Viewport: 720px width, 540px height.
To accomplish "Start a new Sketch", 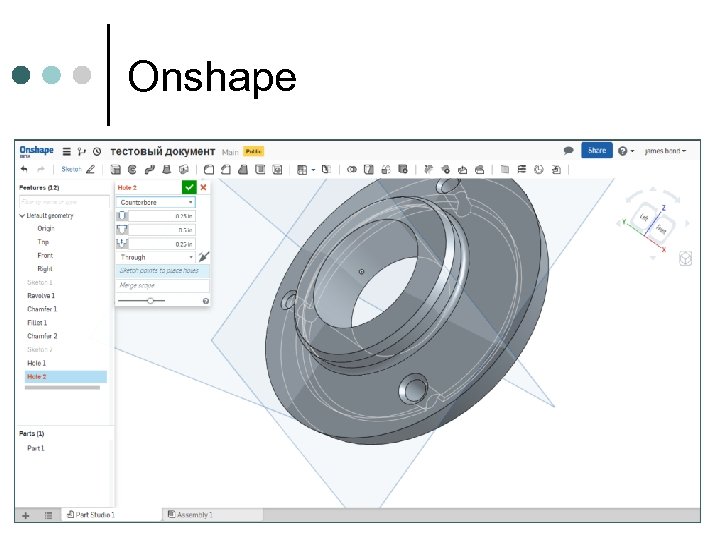I will [79, 169].
